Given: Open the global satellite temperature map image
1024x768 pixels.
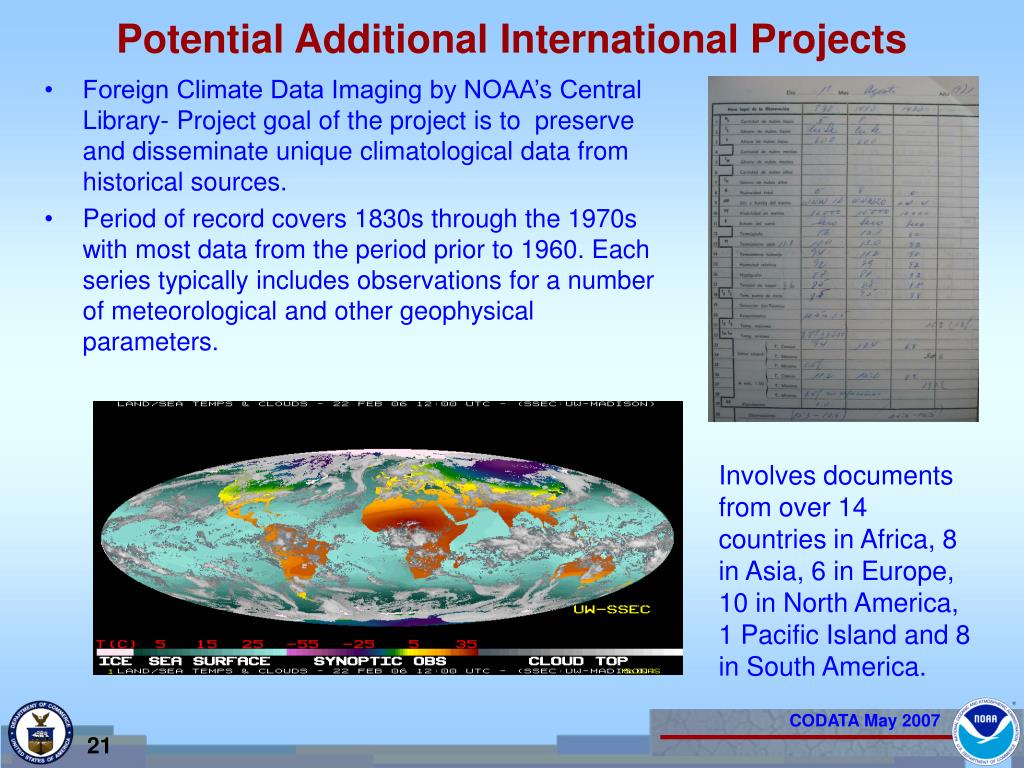Looking at the screenshot, I should pyautogui.click(x=388, y=538).
